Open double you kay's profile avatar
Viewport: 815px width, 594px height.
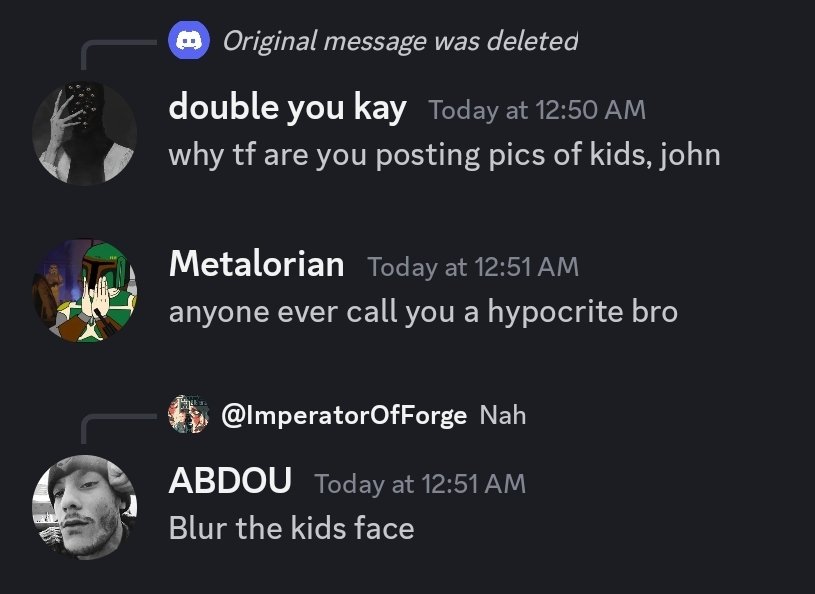(84, 133)
